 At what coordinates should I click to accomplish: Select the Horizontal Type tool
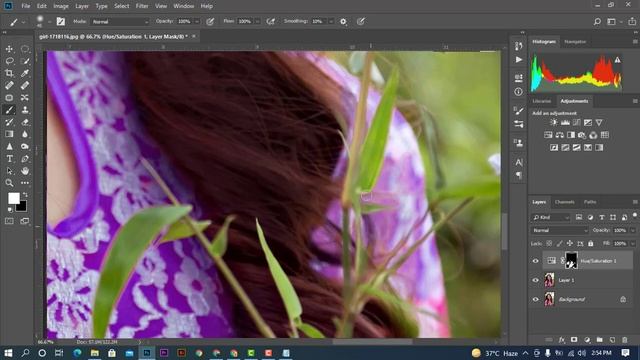click(9, 159)
